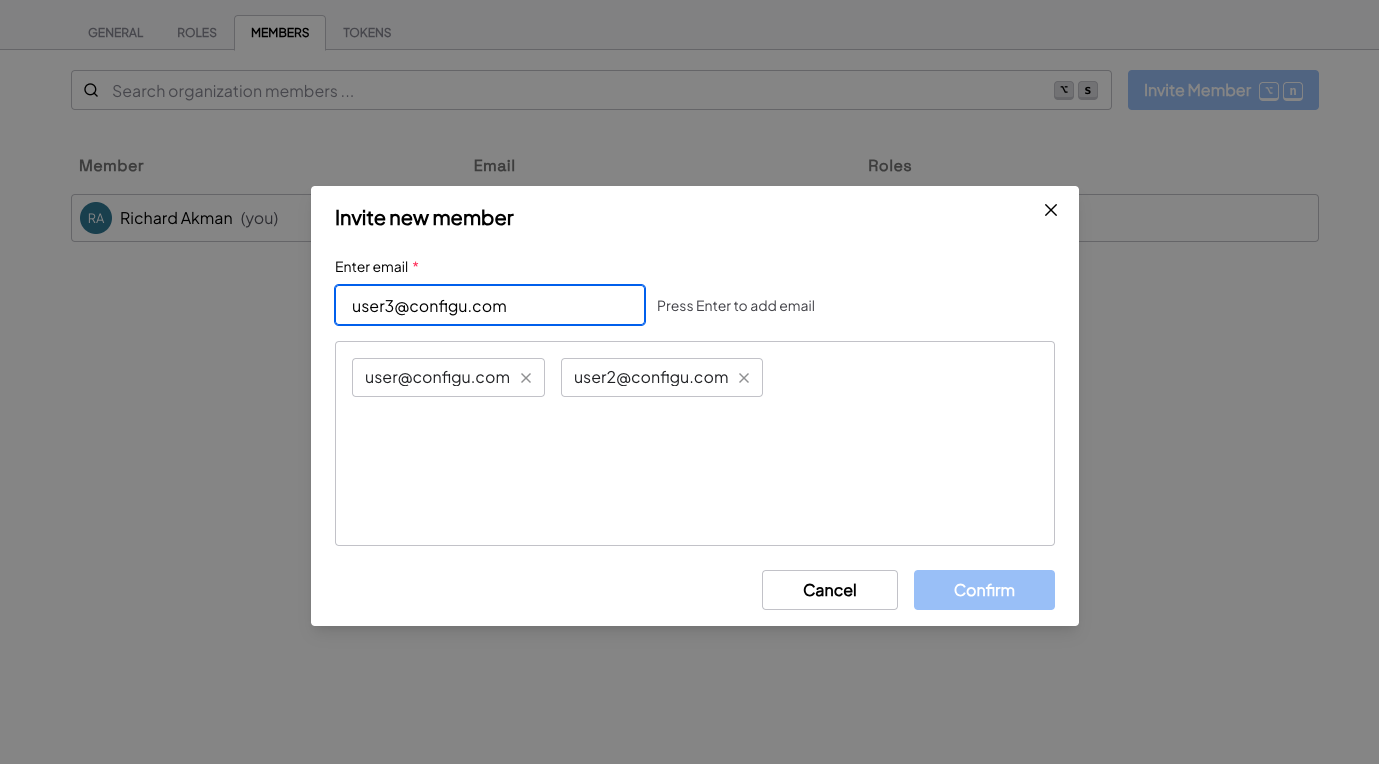Click the RA avatar of Richard Akman
1379x764 pixels.
tap(96, 218)
